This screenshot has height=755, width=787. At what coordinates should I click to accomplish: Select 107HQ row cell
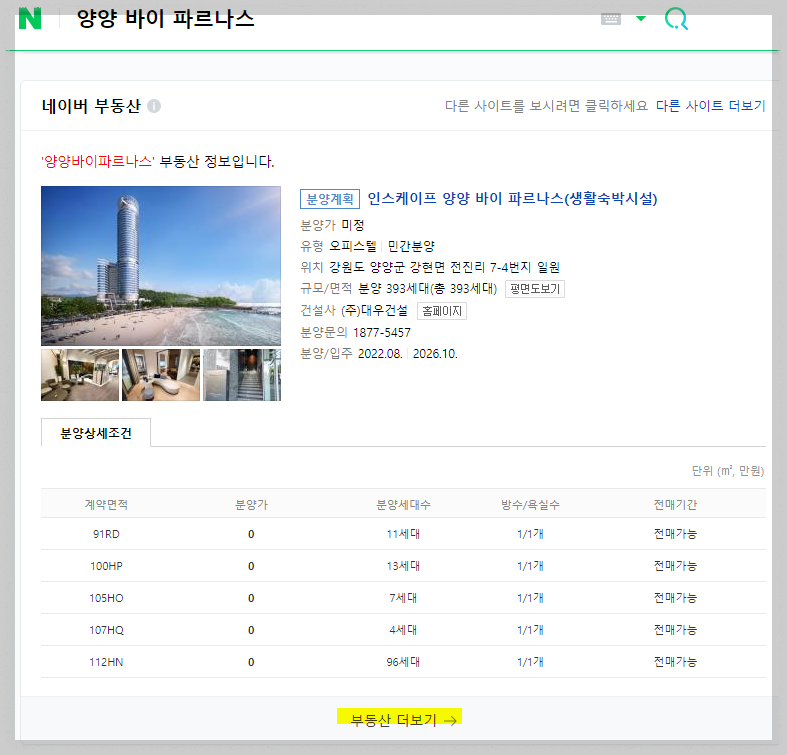coord(106,630)
